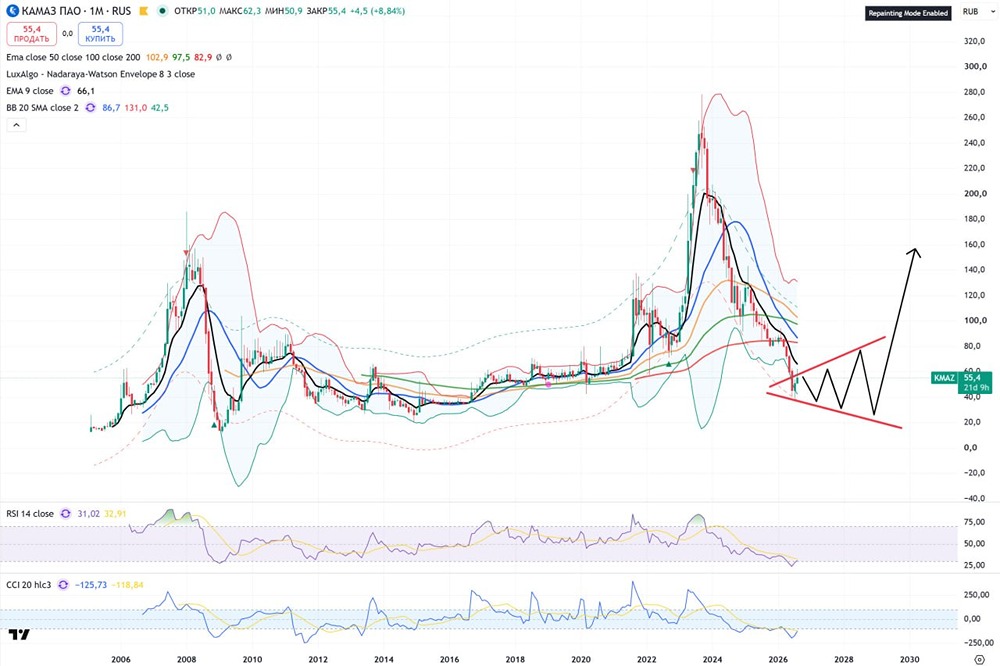Click the red 131,0 Bollinger upper value
The image size is (1000, 666).
pos(136,108)
